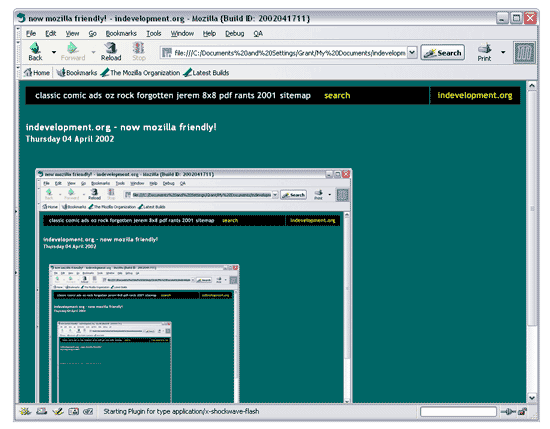Image resolution: width=550 pixels, height=429 pixels.
Task: Open the Debug menu
Action: 234,33
